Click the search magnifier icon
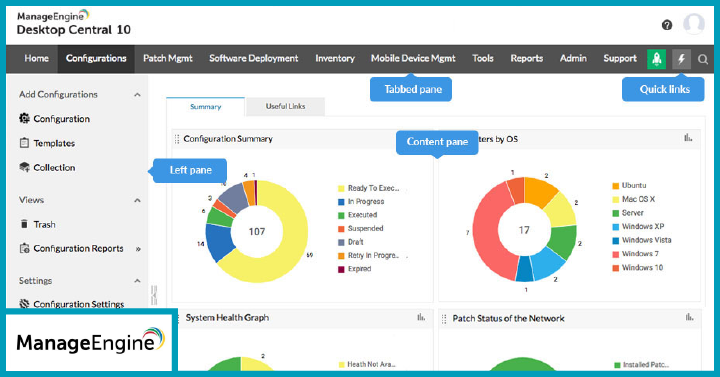 703,59
